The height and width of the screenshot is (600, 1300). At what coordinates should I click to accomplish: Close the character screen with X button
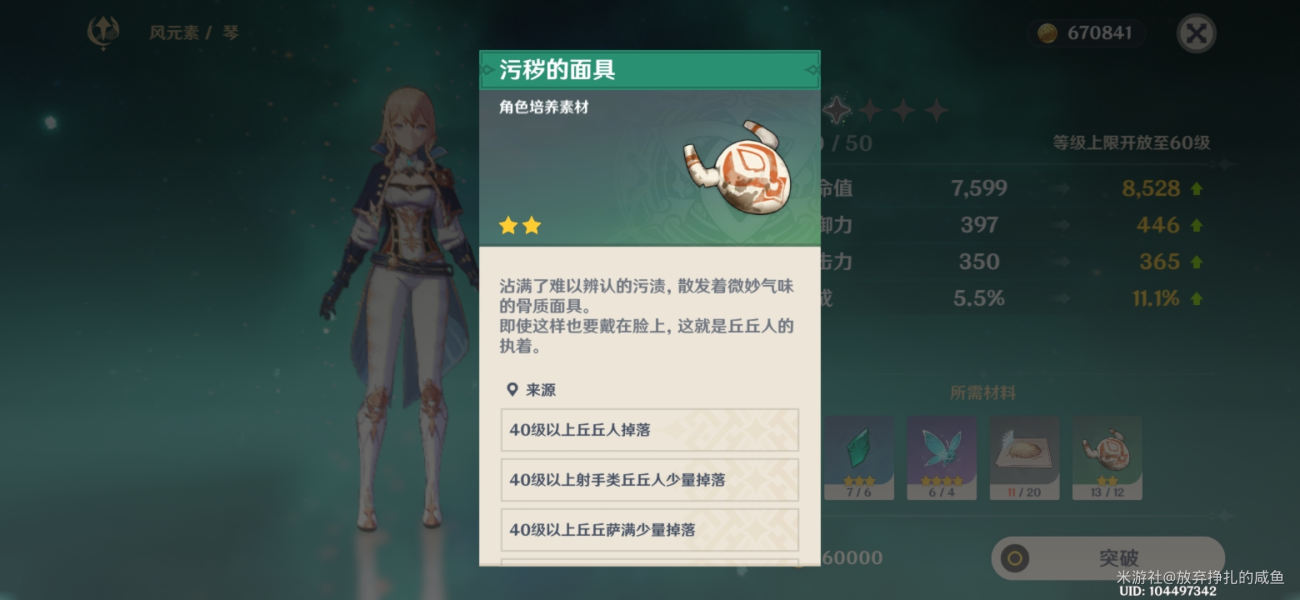tap(1196, 33)
